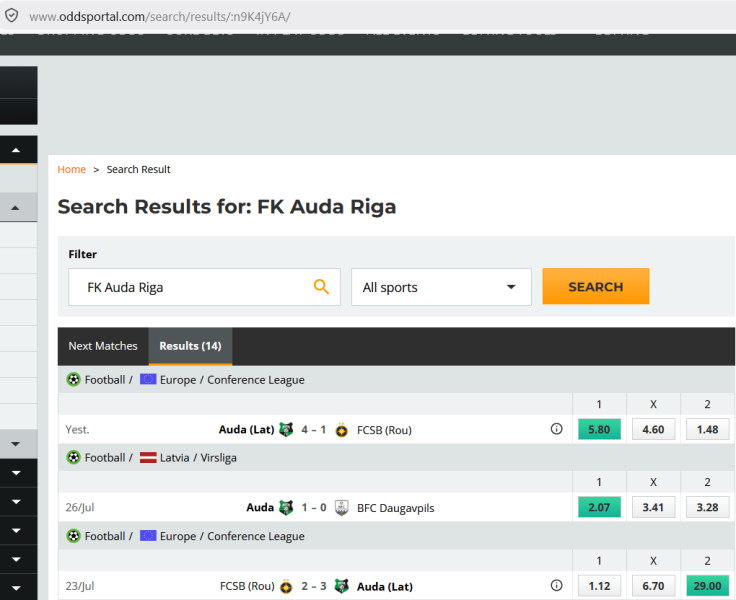Collapse the grey sidebar section up arrow
736x600 pixels.
click(x=15, y=208)
